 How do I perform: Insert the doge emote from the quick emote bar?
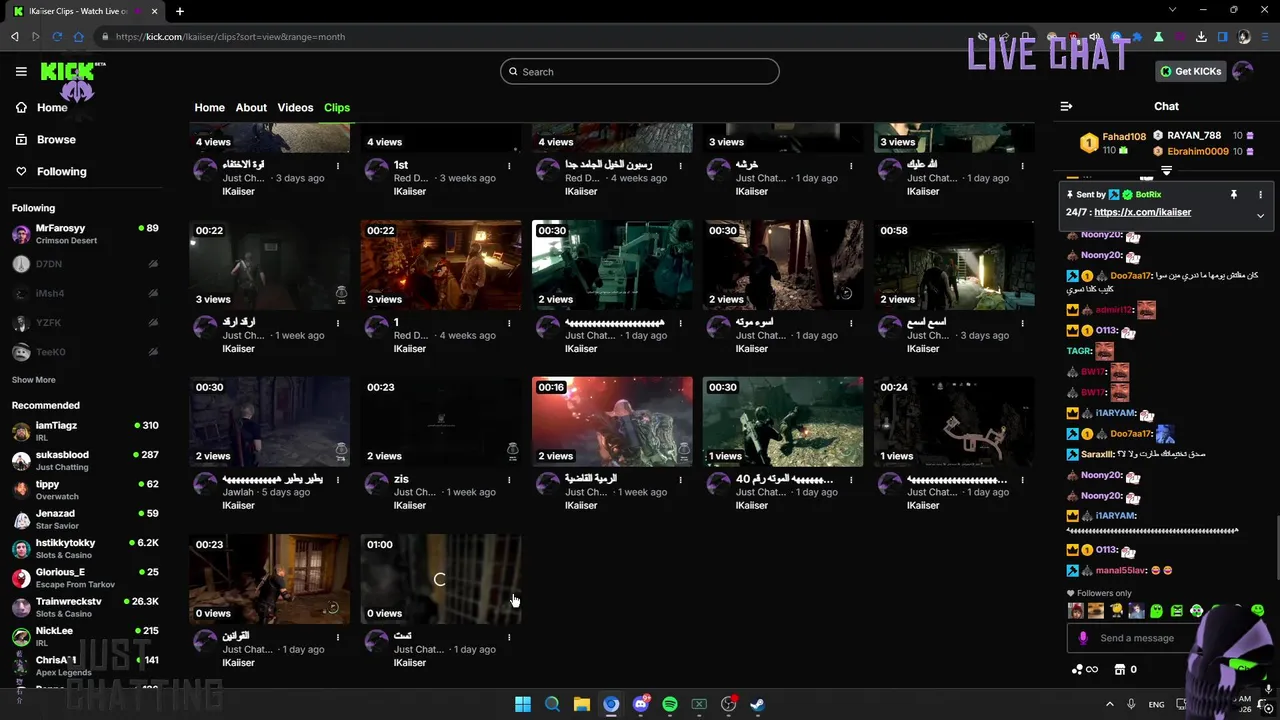coord(1096,611)
